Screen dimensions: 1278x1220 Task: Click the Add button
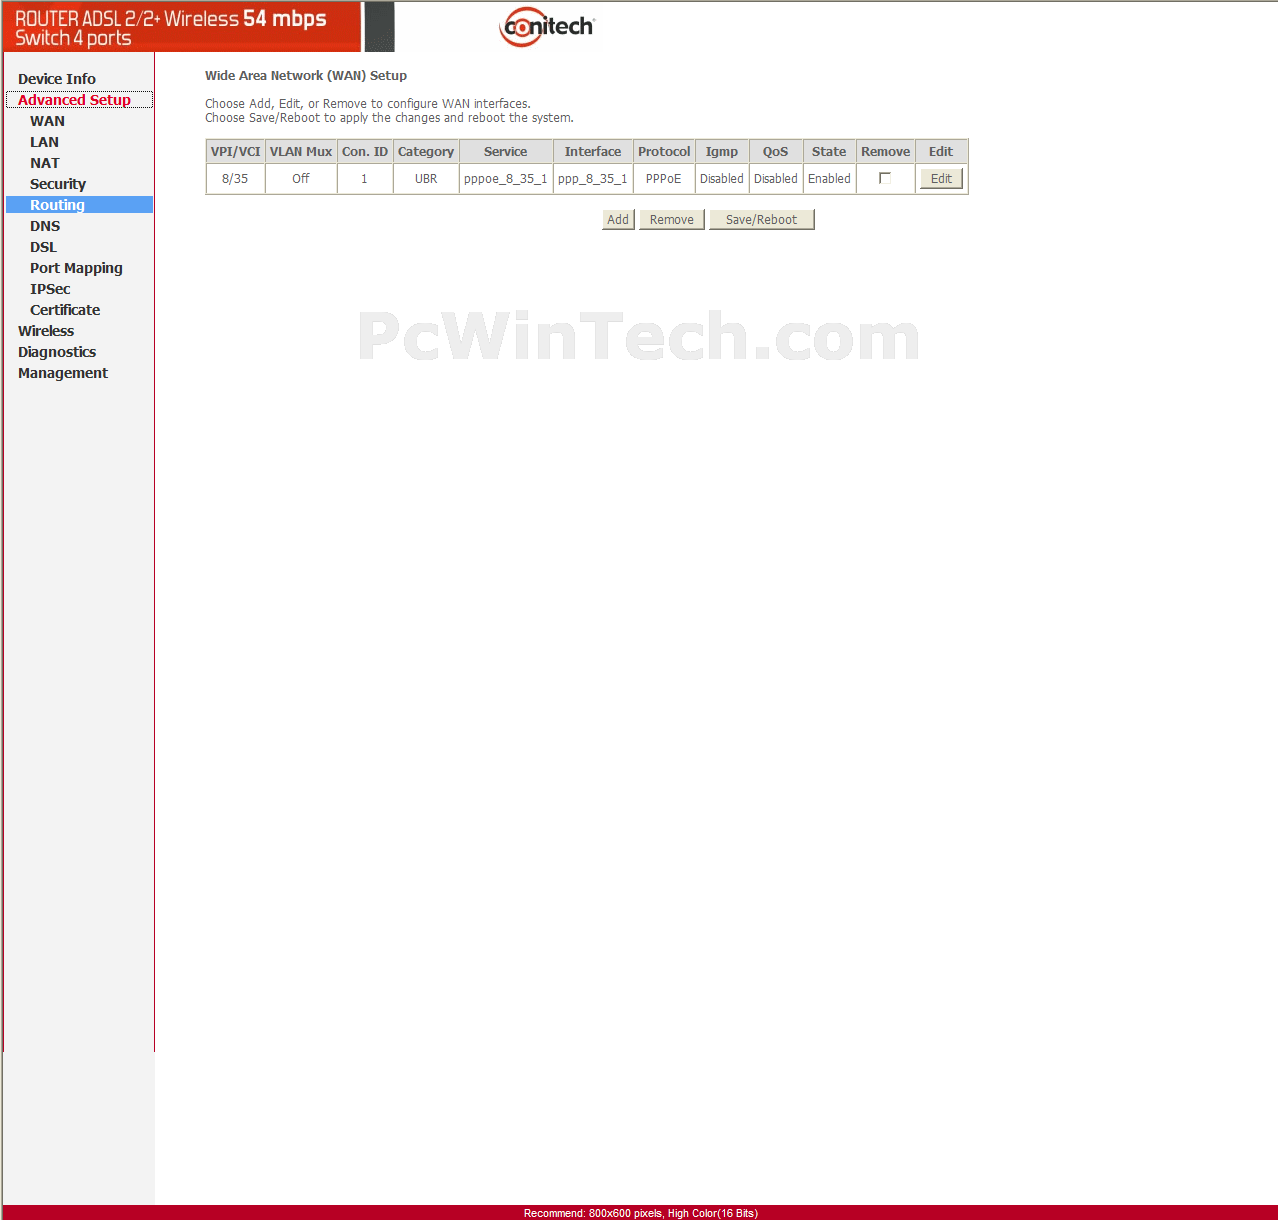618,220
